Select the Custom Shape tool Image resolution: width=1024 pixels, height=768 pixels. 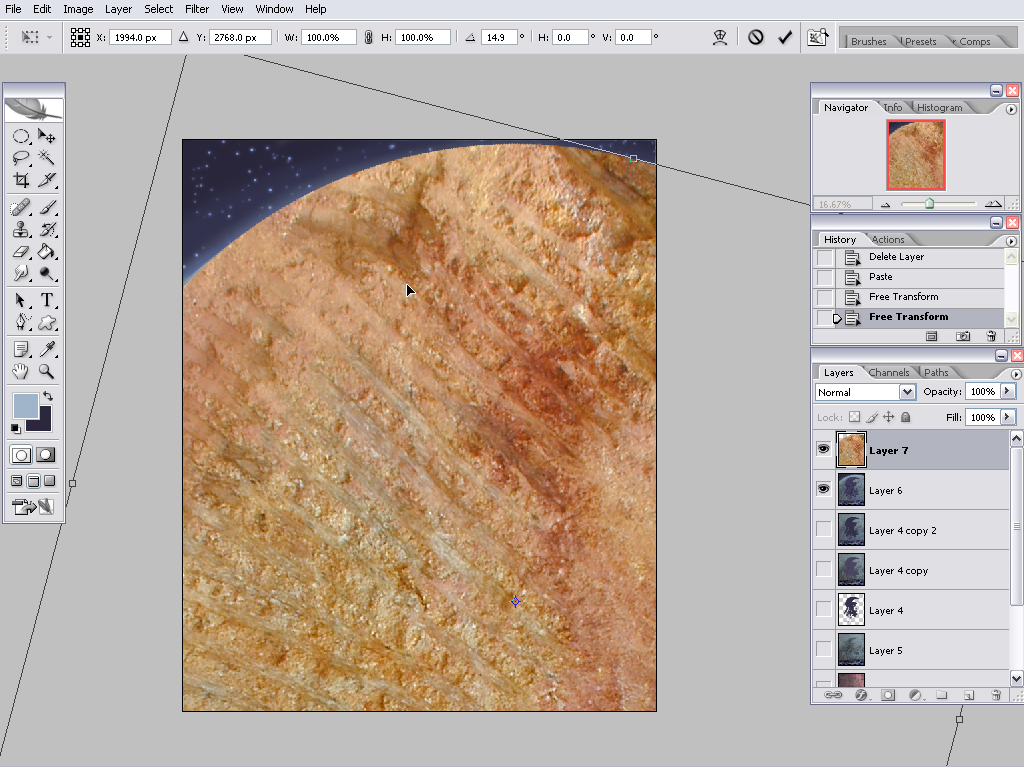pyautogui.click(x=46, y=322)
